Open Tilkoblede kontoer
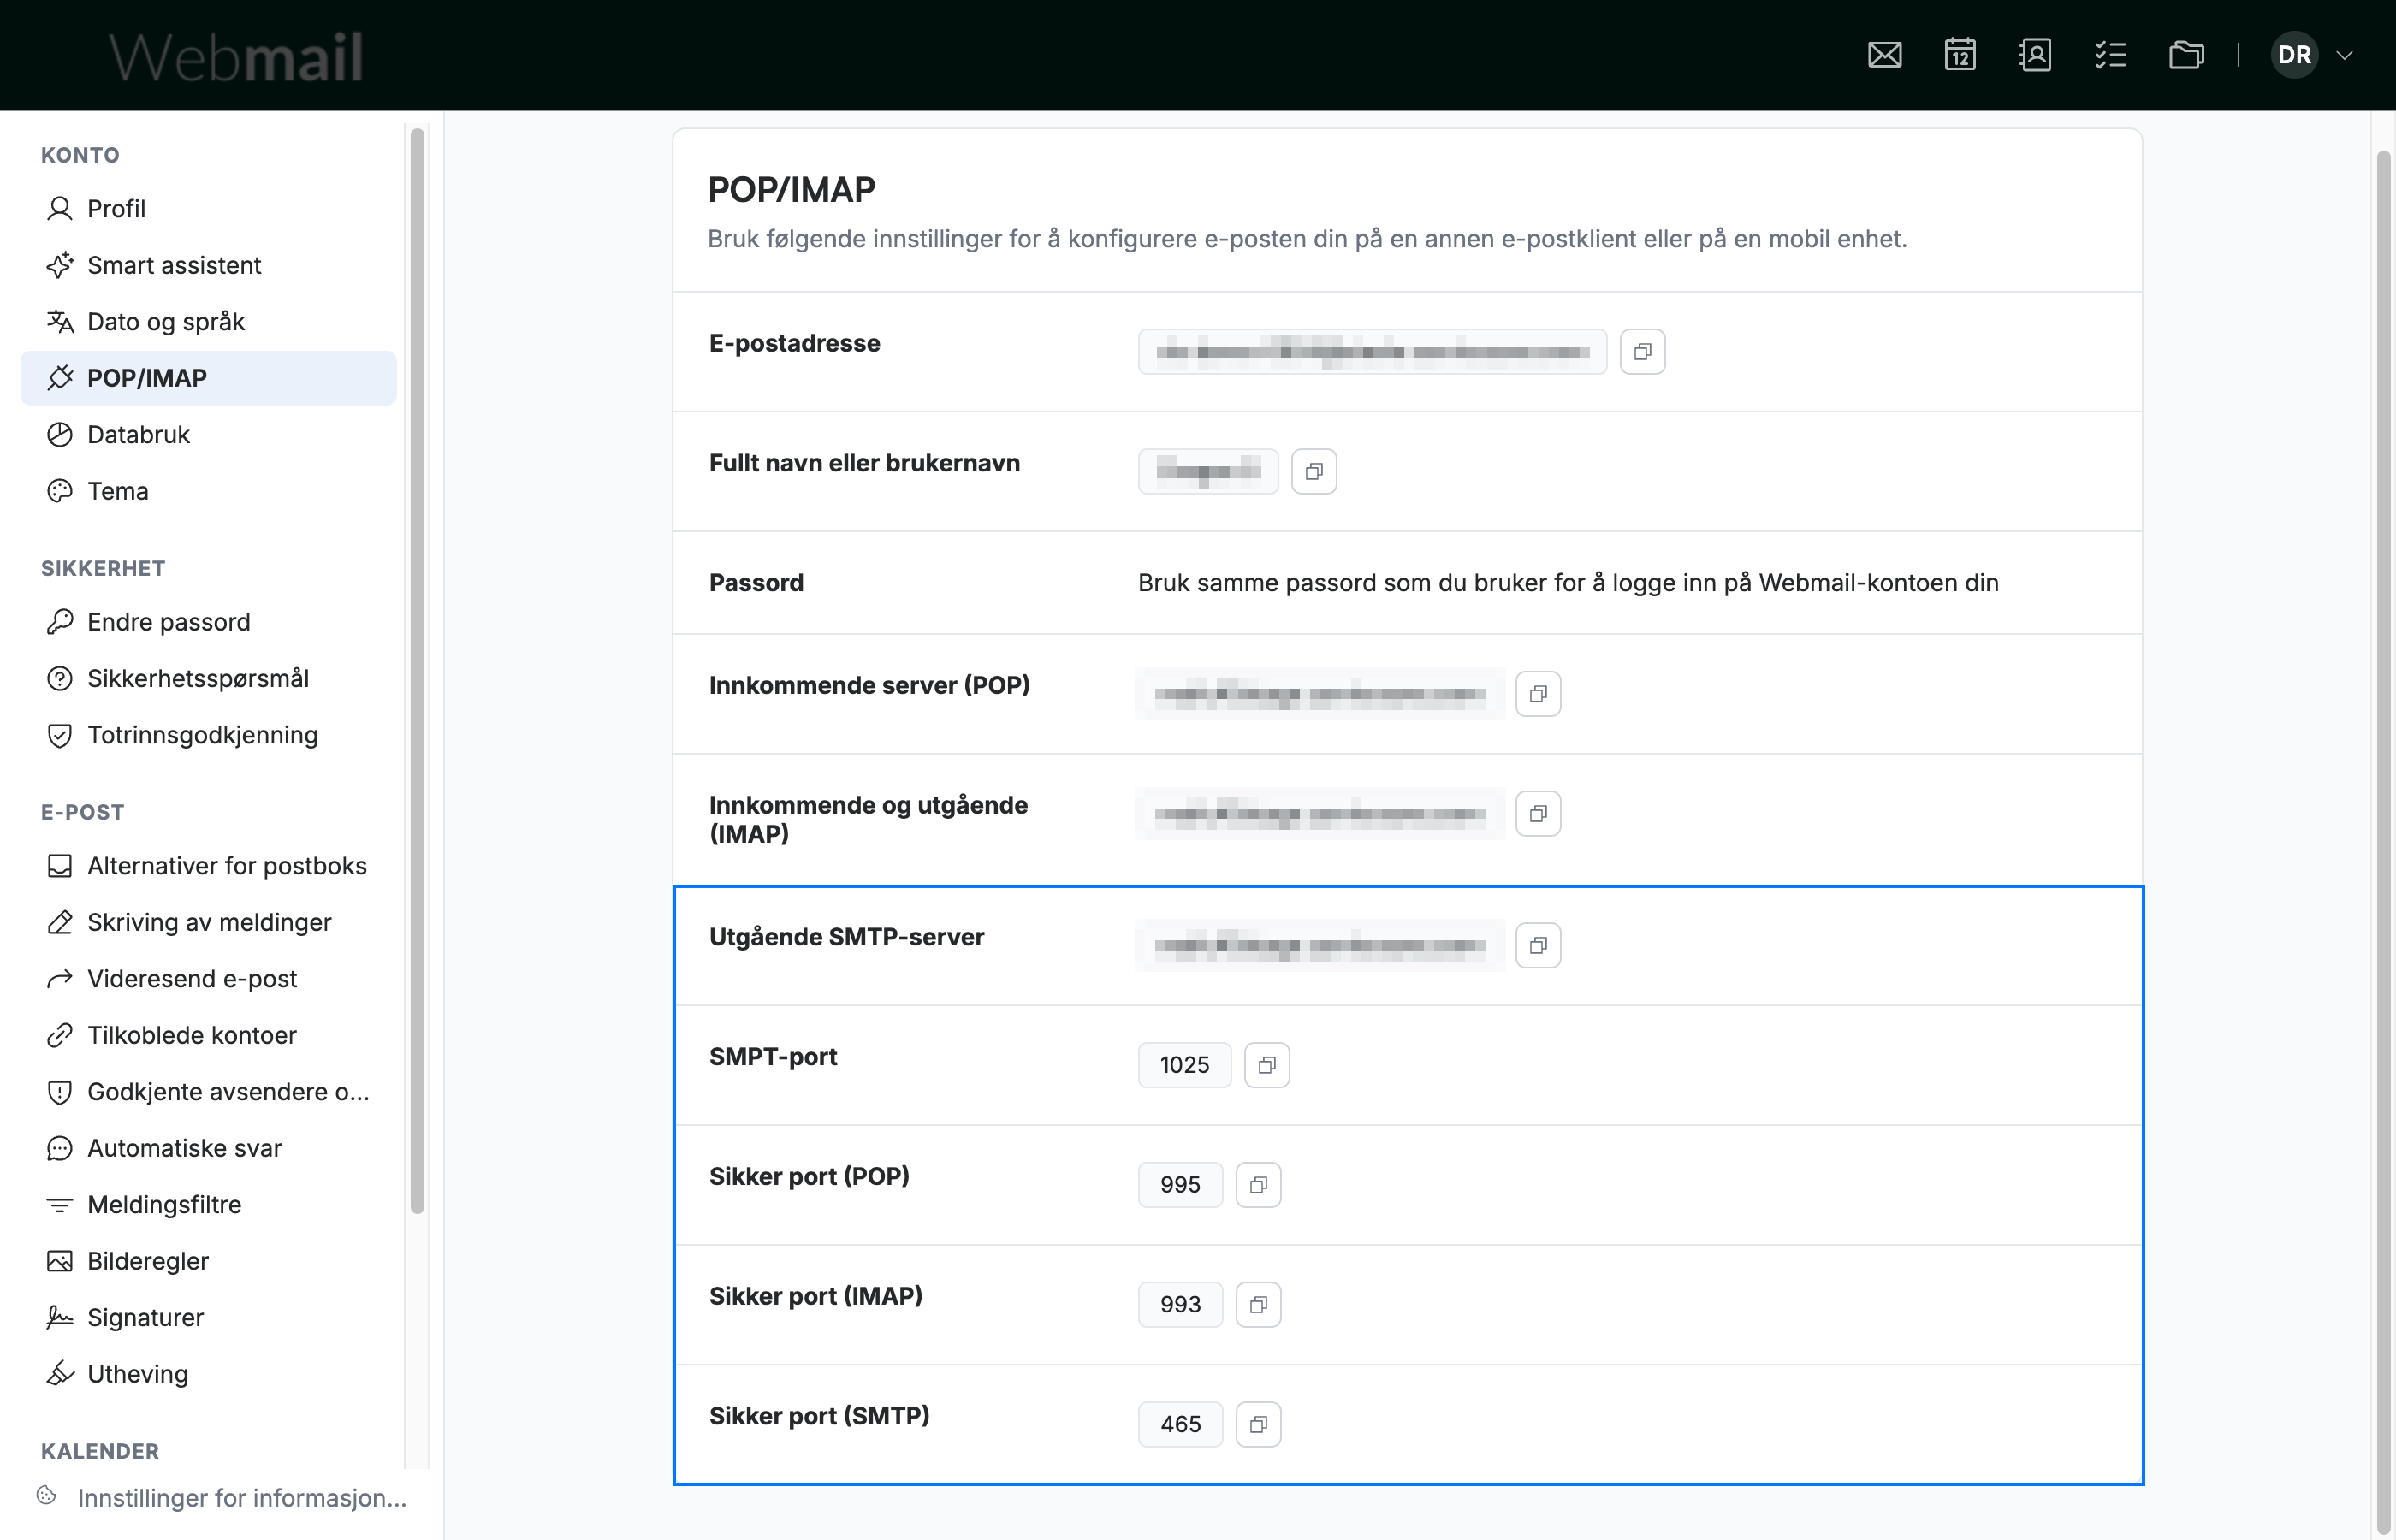 pyautogui.click(x=208, y=1035)
